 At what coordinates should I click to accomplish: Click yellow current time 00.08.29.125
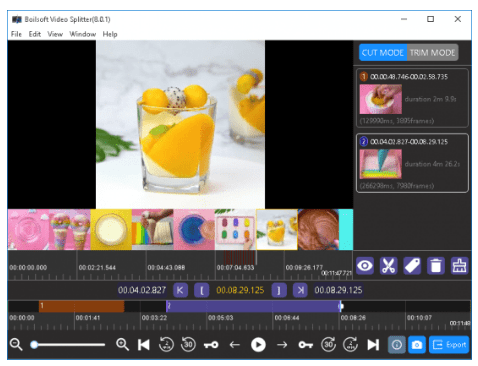coord(240,290)
